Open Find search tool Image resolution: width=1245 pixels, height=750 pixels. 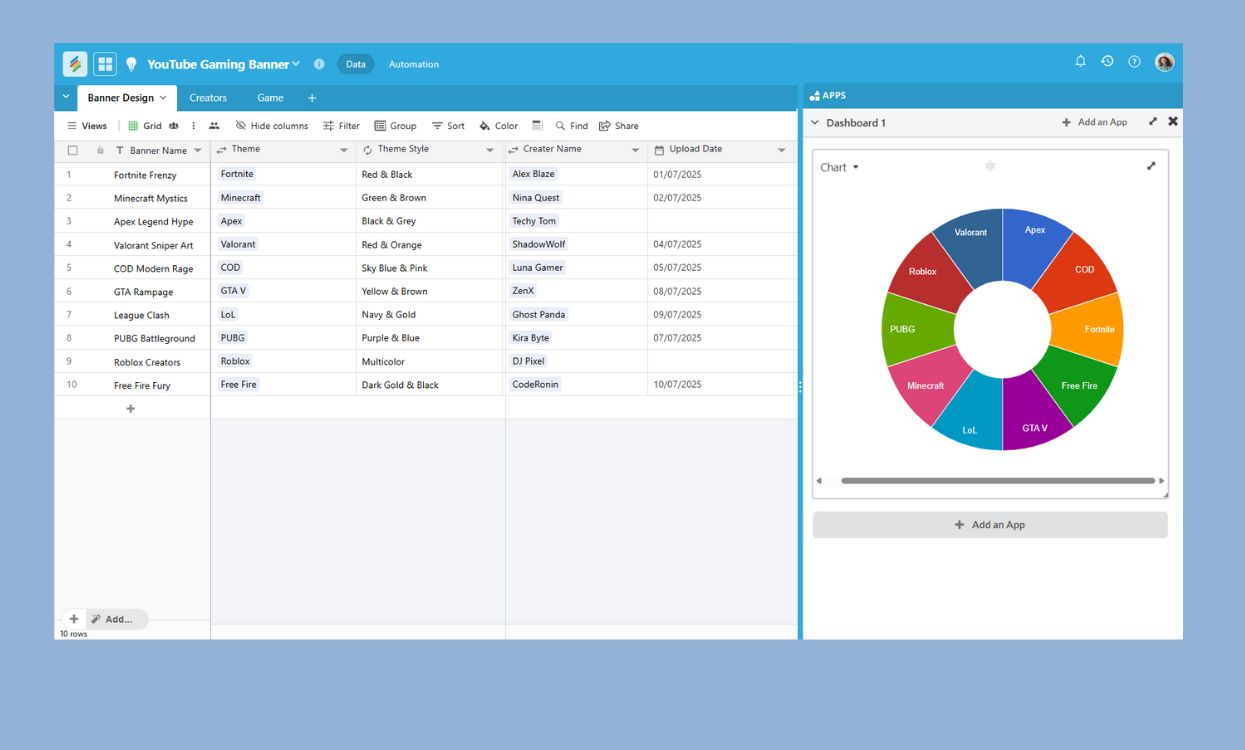point(572,126)
